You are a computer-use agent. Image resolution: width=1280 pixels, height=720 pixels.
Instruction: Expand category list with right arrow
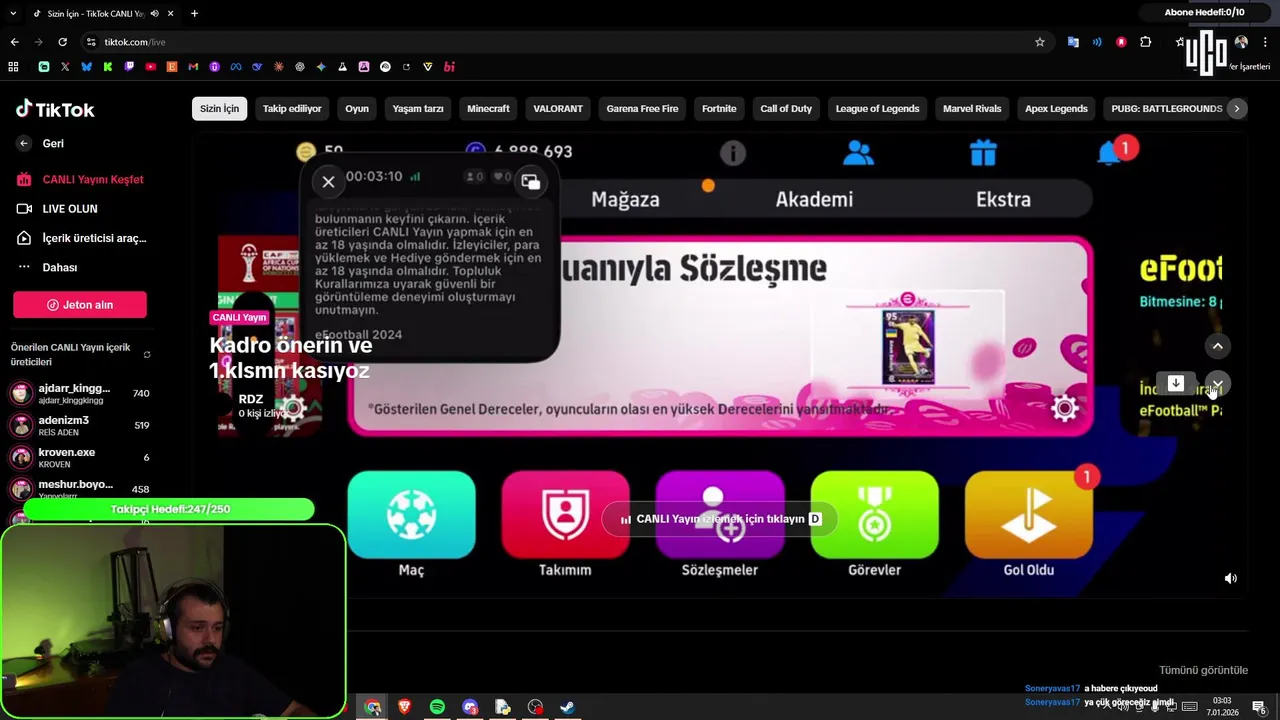point(1237,108)
